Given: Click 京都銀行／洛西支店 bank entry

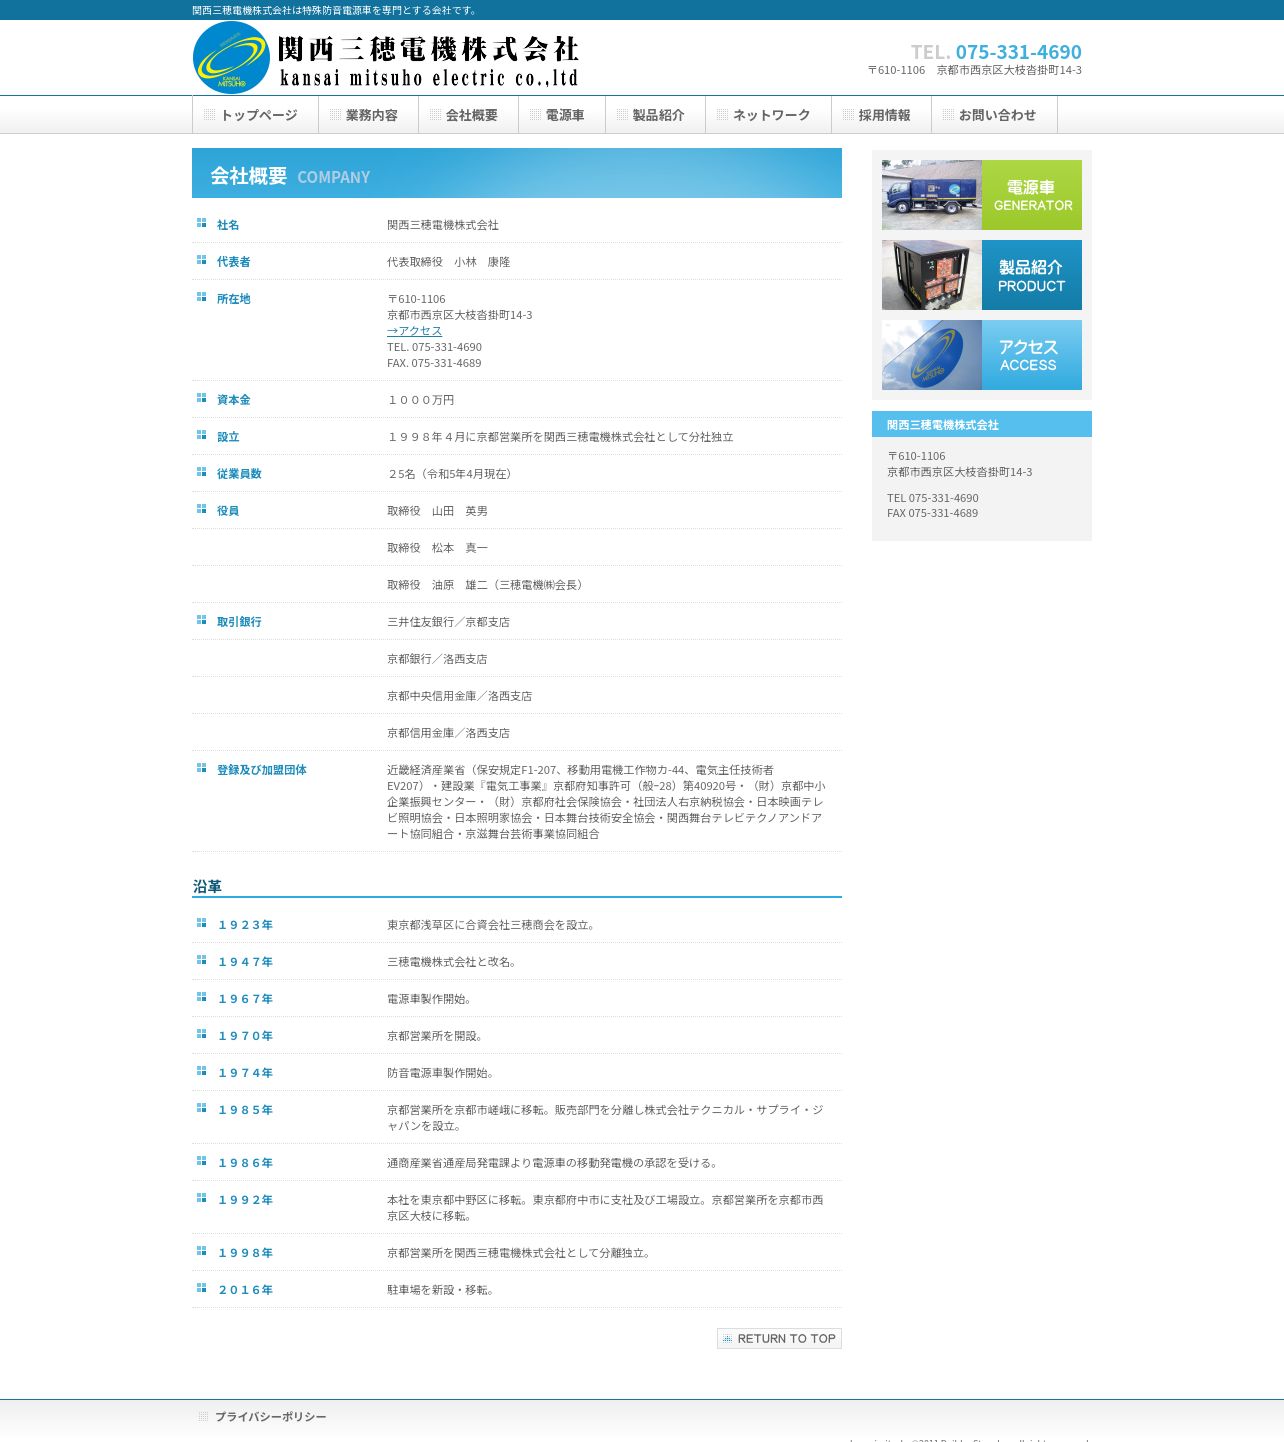Looking at the screenshot, I should (437, 659).
